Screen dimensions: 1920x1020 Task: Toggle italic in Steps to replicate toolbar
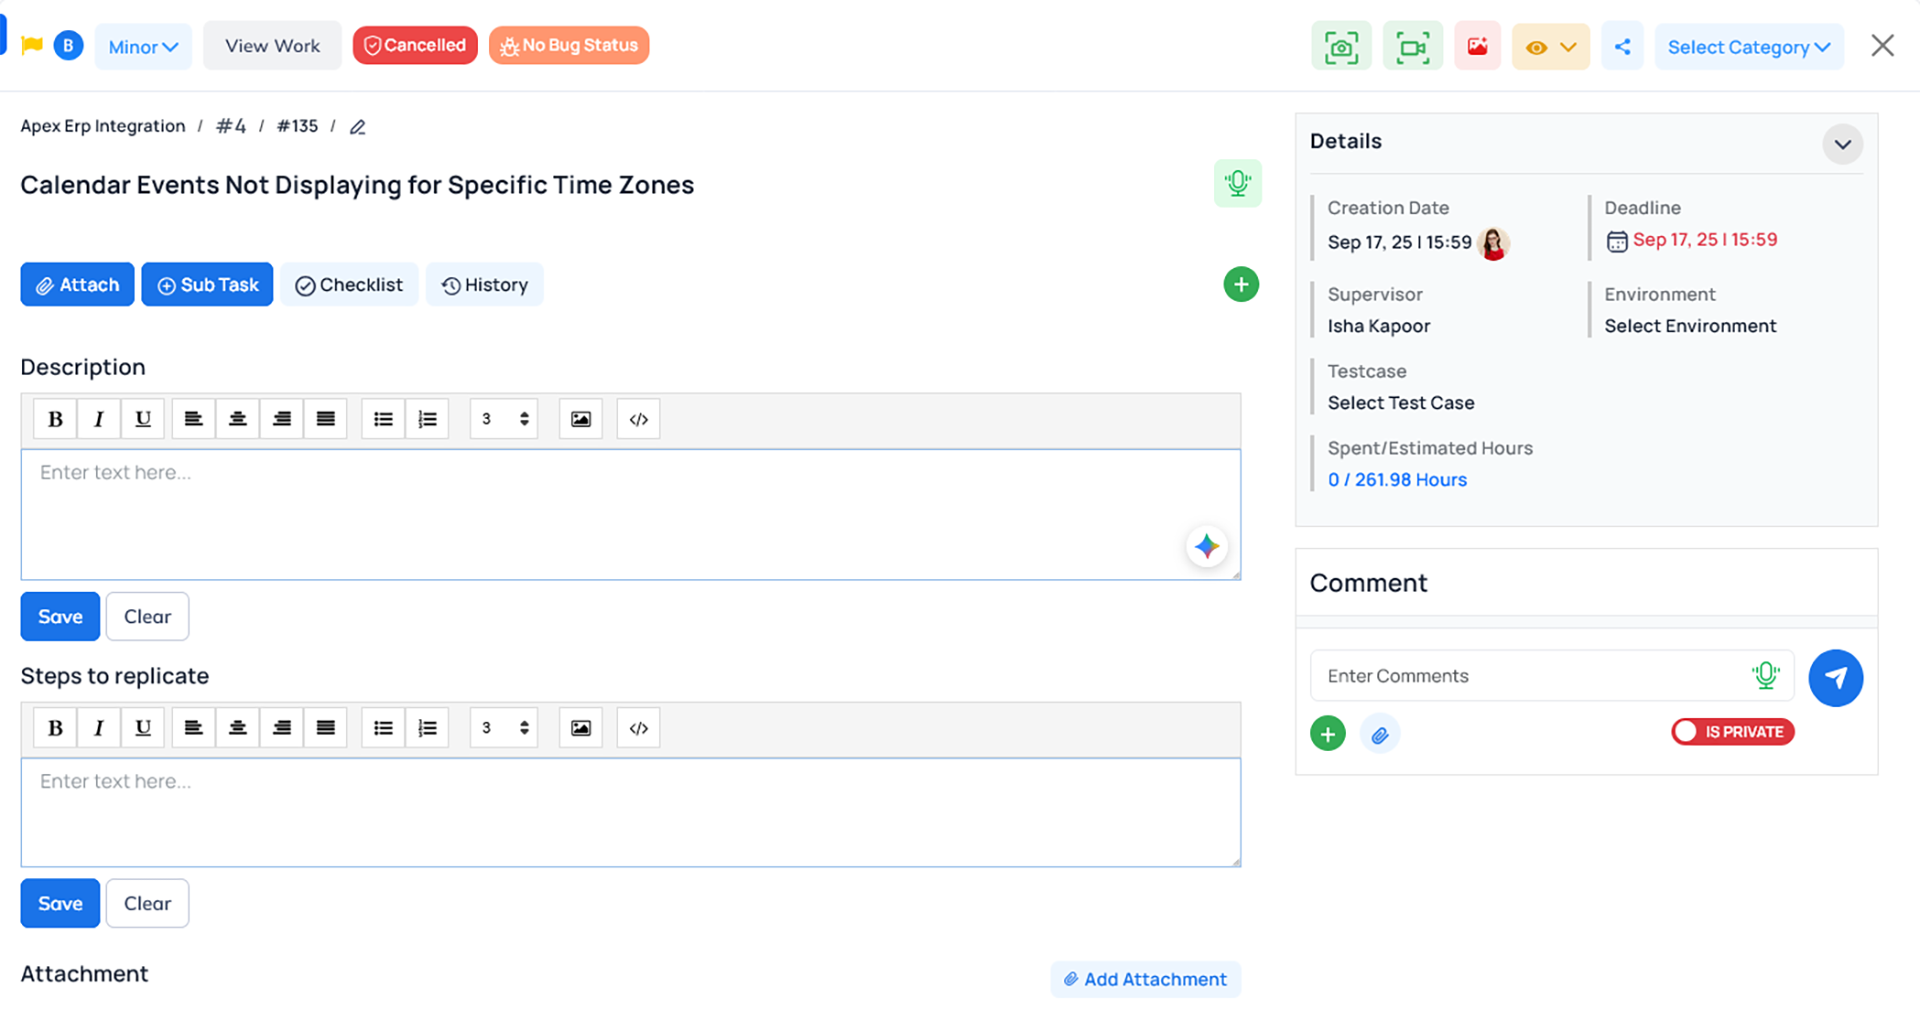point(99,728)
